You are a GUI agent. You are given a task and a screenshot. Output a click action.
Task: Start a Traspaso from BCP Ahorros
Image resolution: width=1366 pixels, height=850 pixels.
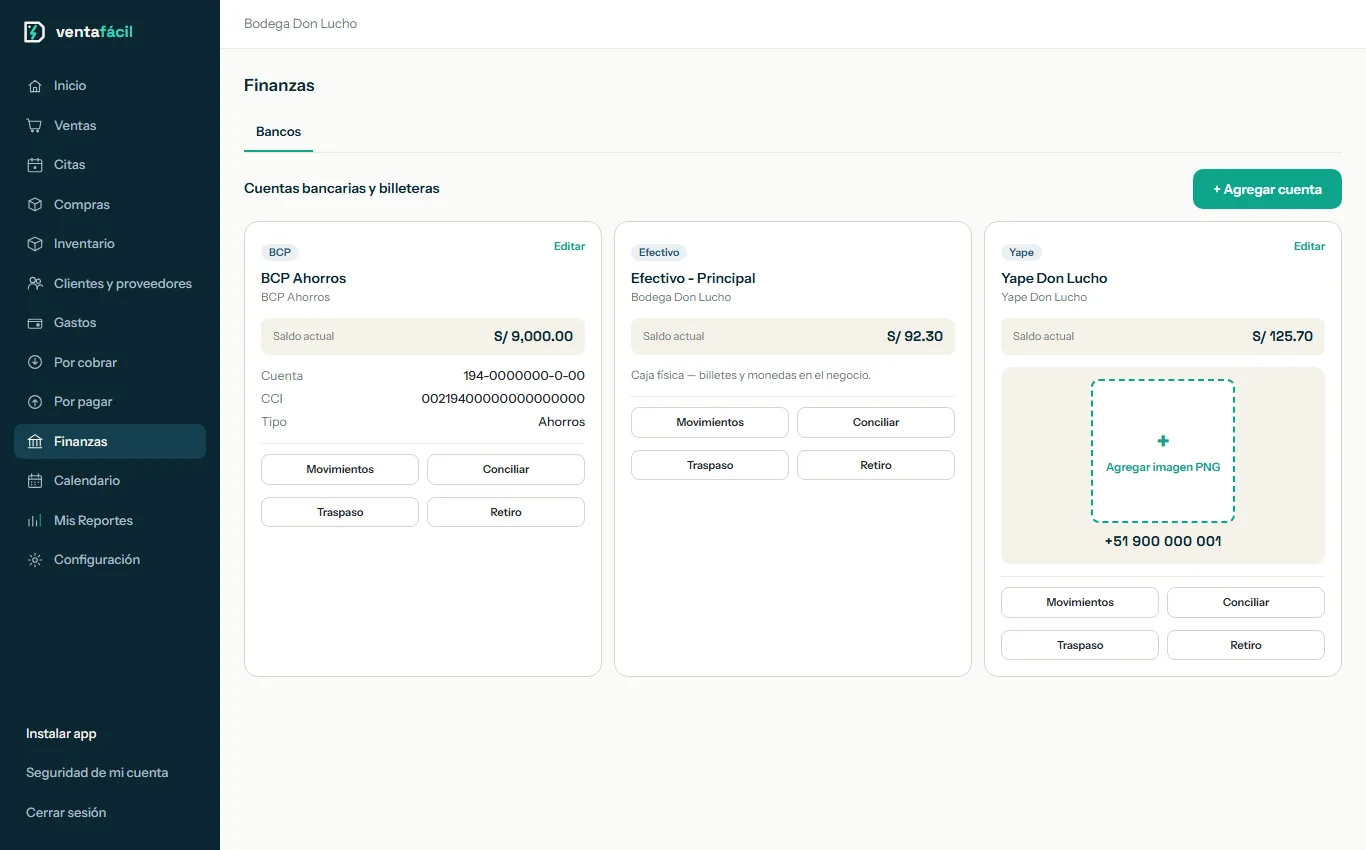click(340, 512)
